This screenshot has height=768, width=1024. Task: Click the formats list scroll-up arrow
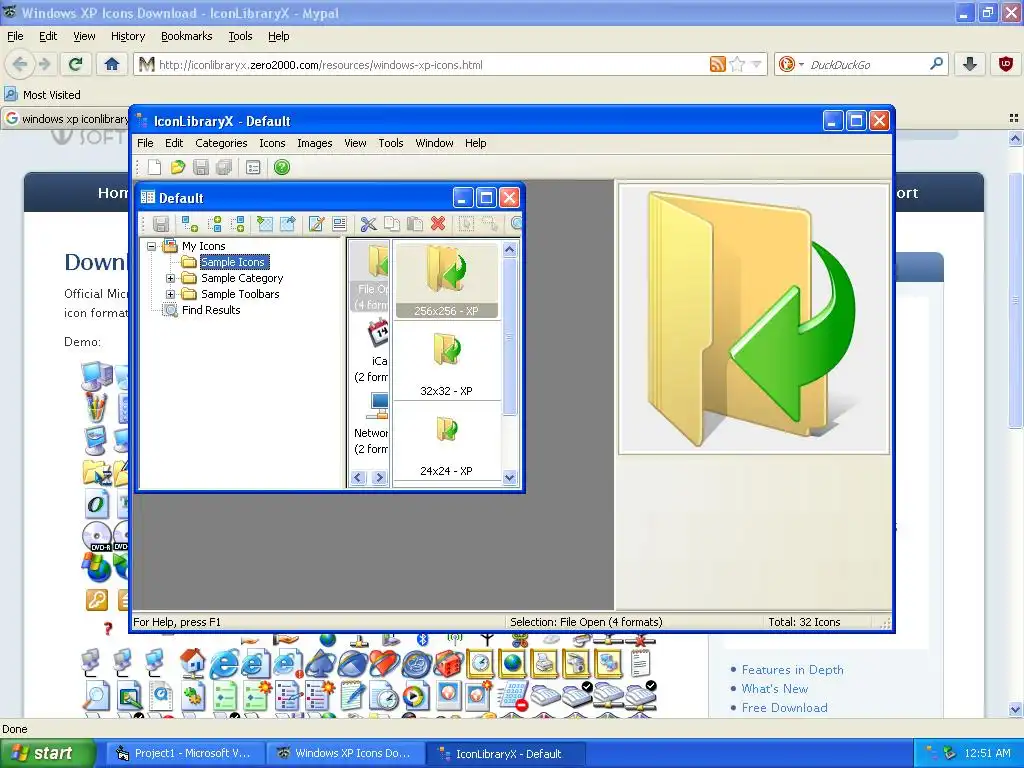(509, 249)
